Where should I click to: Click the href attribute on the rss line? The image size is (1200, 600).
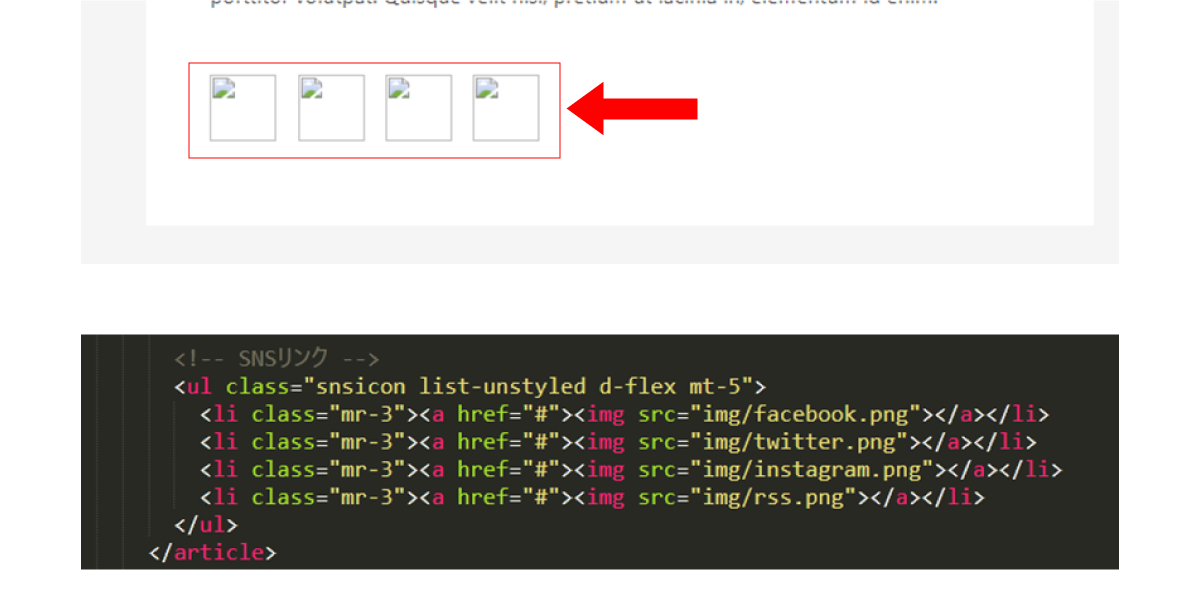coord(483,497)
